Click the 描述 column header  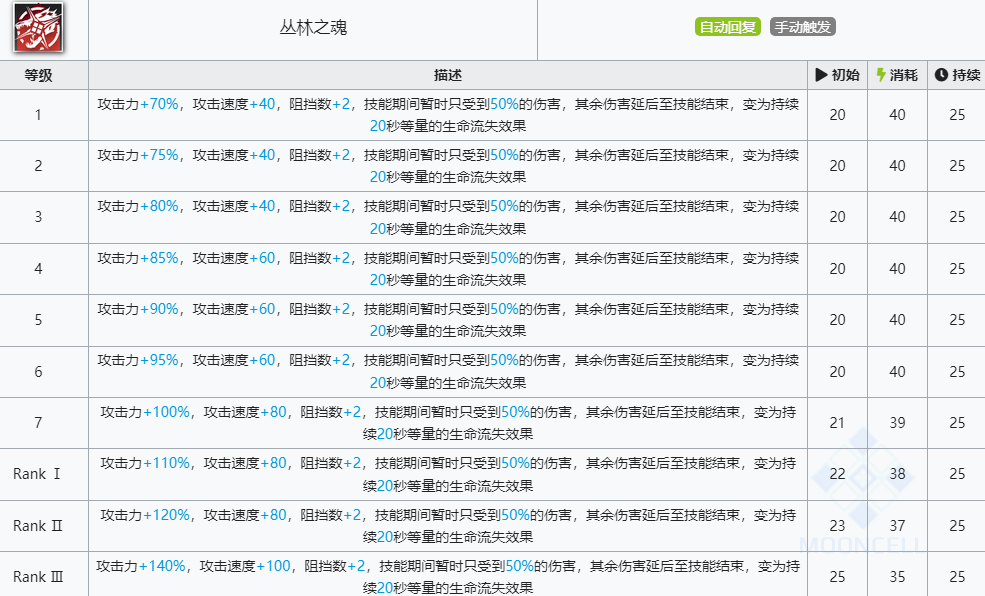click(447, 75)
